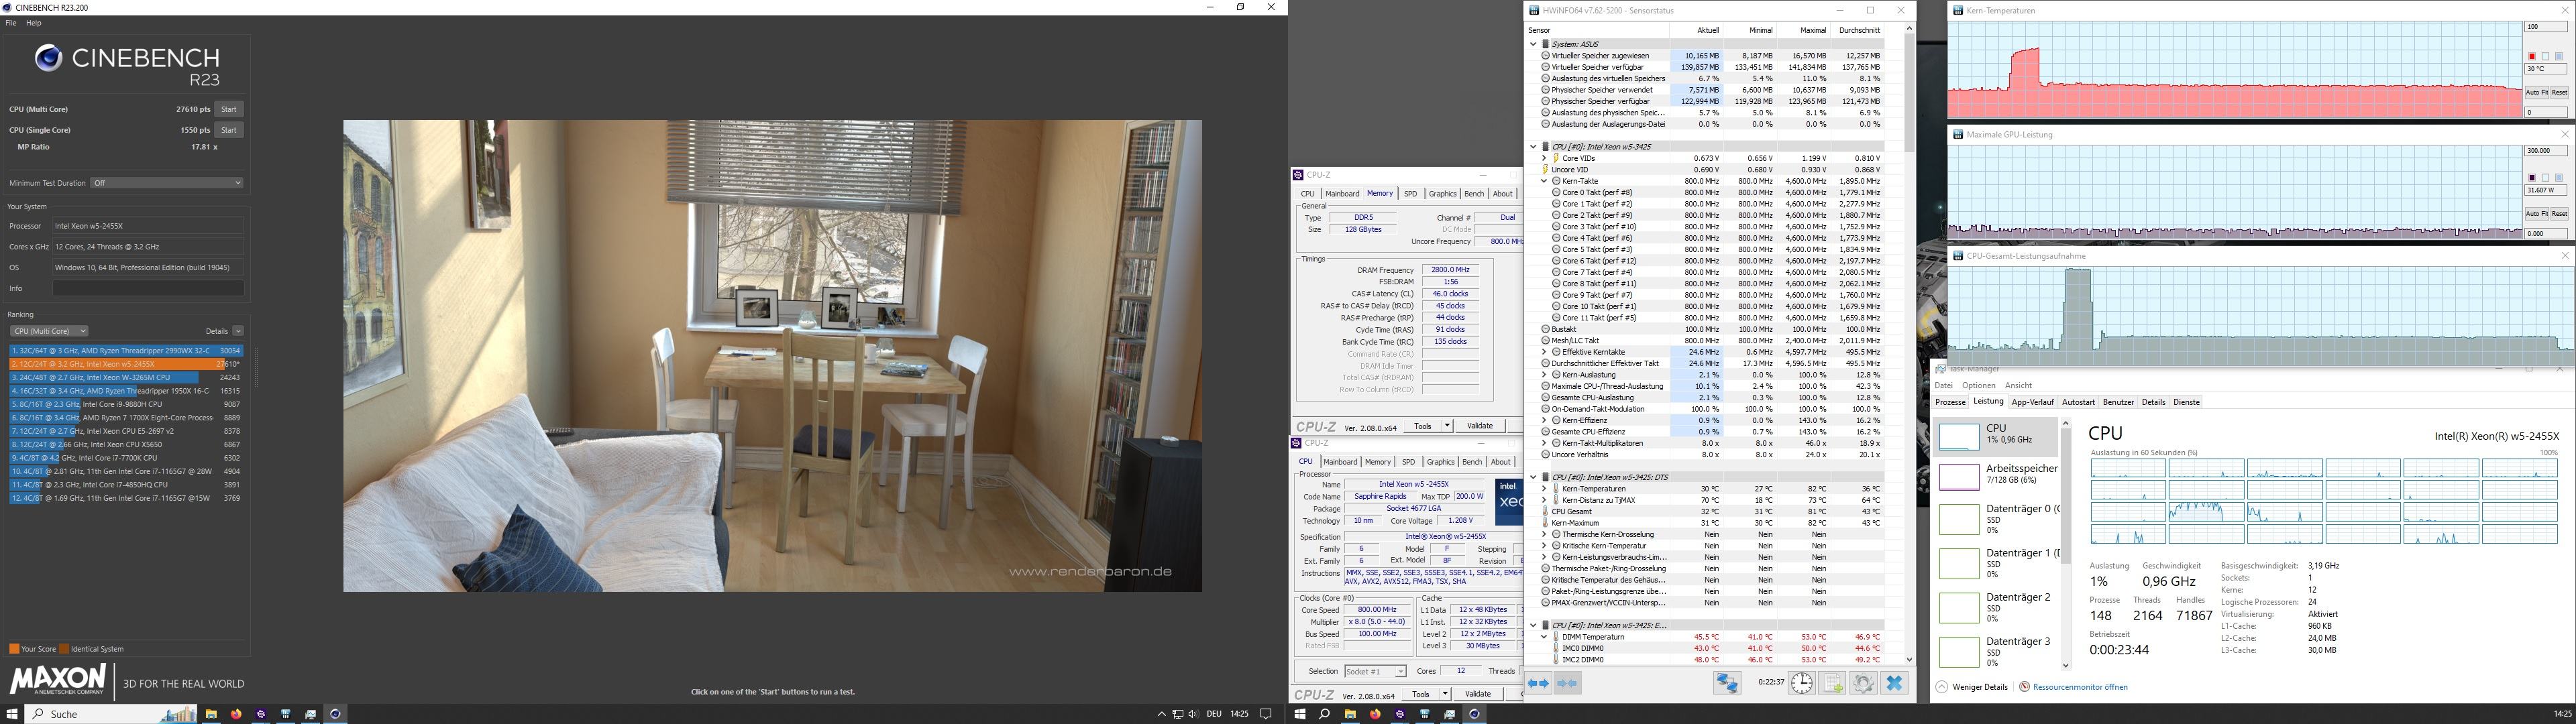Open the Datei menu in Task-Manager
The width and height of the screenshot is (2576, 724).
tap(1943, 386)
